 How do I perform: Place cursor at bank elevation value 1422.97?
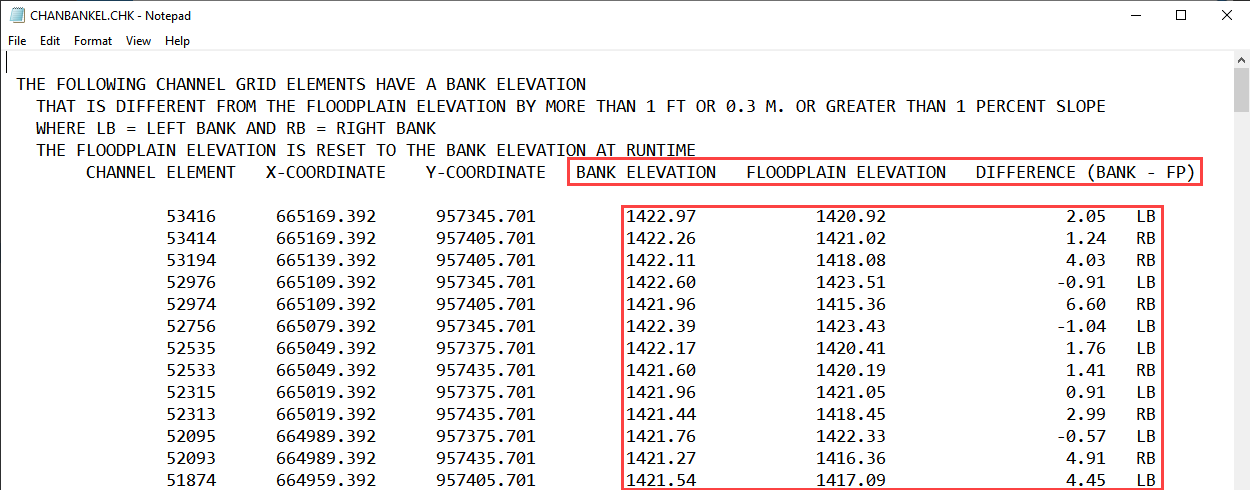661,216
